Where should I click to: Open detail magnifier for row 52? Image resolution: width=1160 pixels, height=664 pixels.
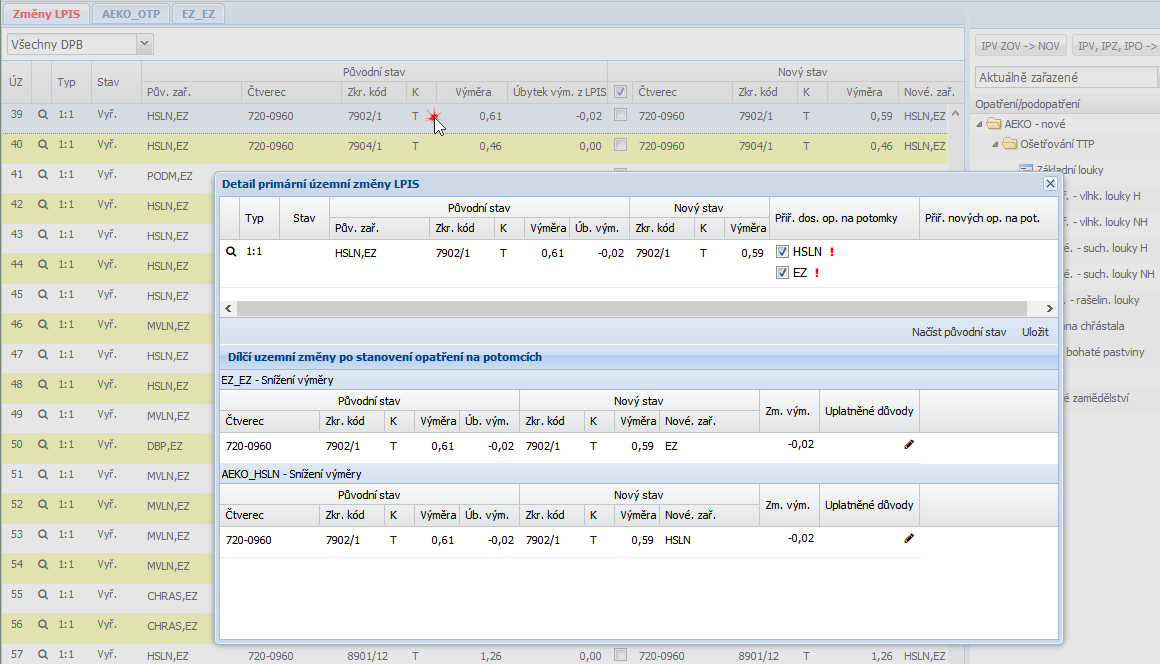pyautogui.click(x=43, y=504)
